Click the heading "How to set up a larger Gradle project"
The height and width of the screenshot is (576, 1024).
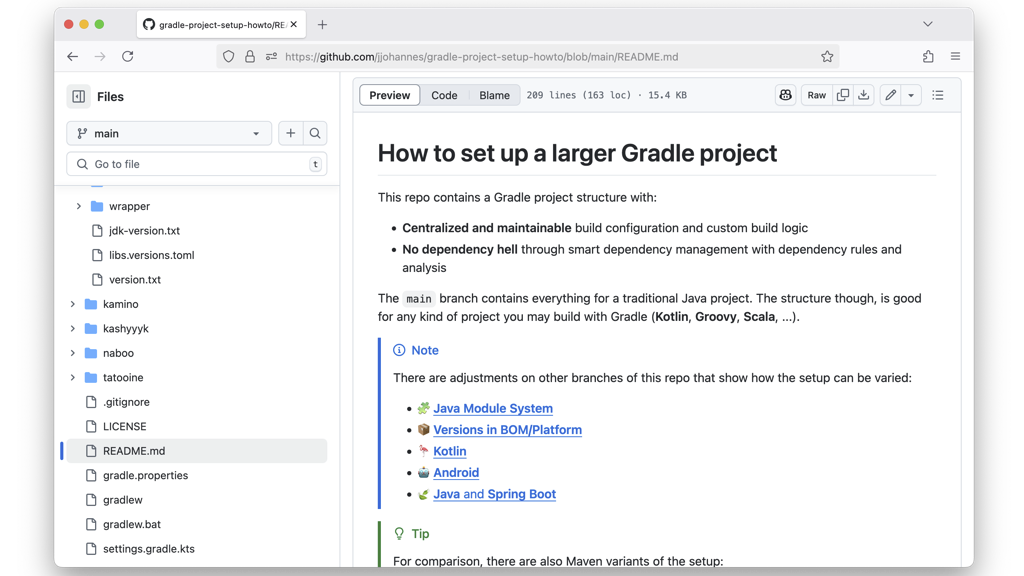(577, 153)
